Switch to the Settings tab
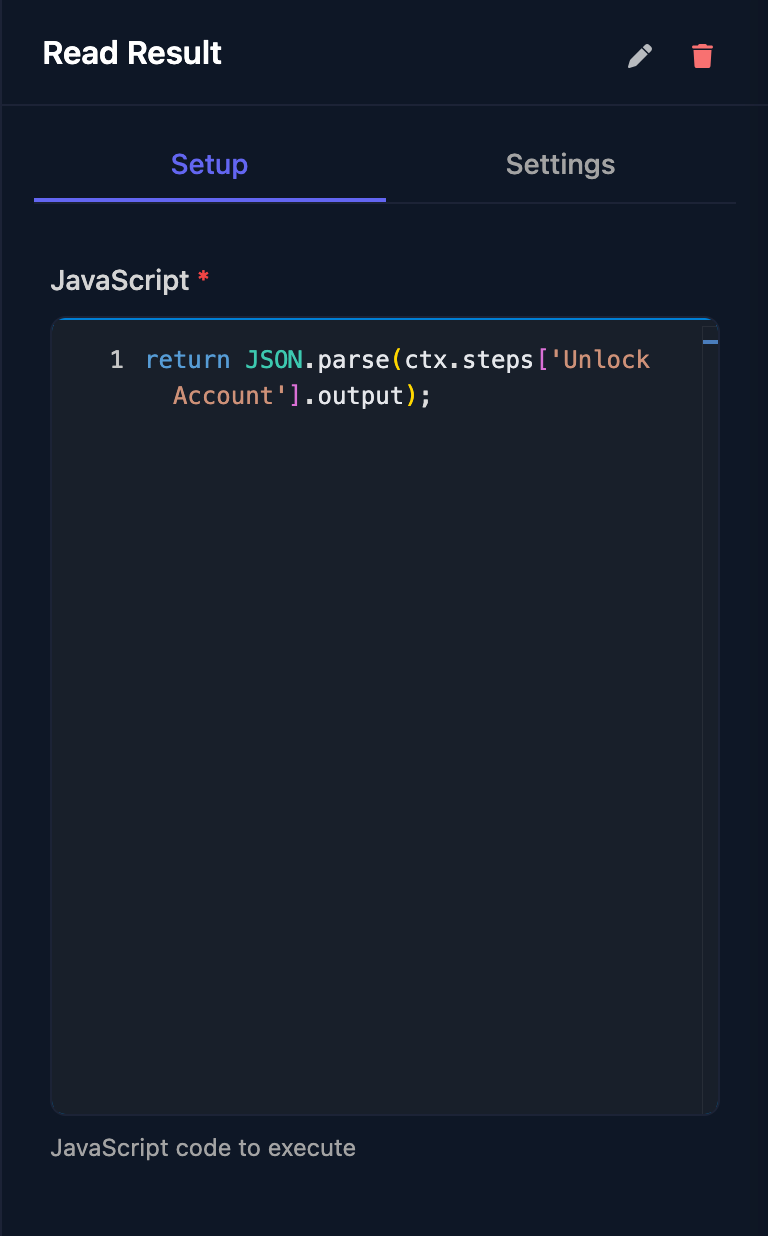The height and width of the screenshot is (1236, 768). point(560,164)
